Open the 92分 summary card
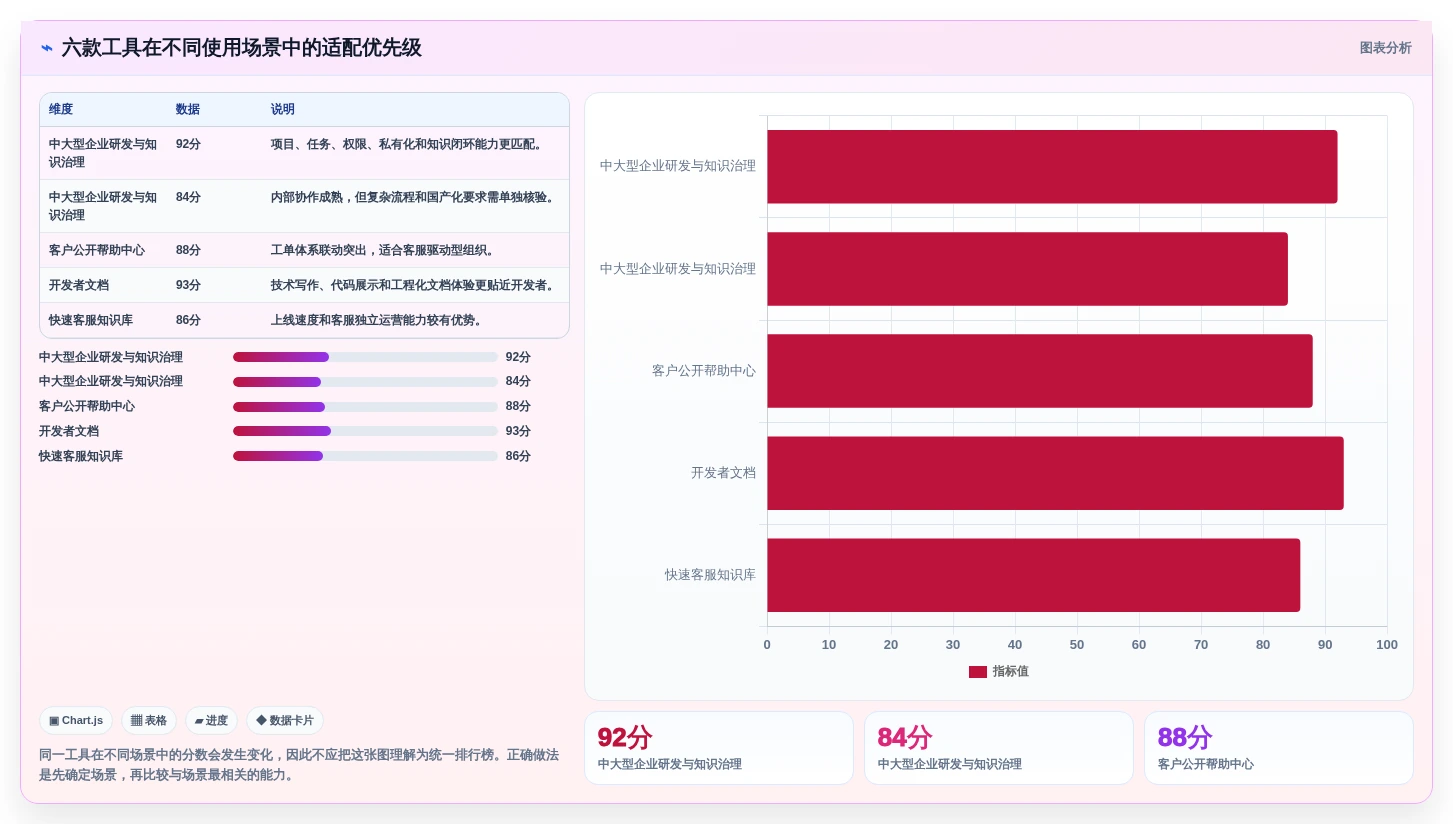The width and height of the screenshot is (1453, 824). tap(719, 748)
